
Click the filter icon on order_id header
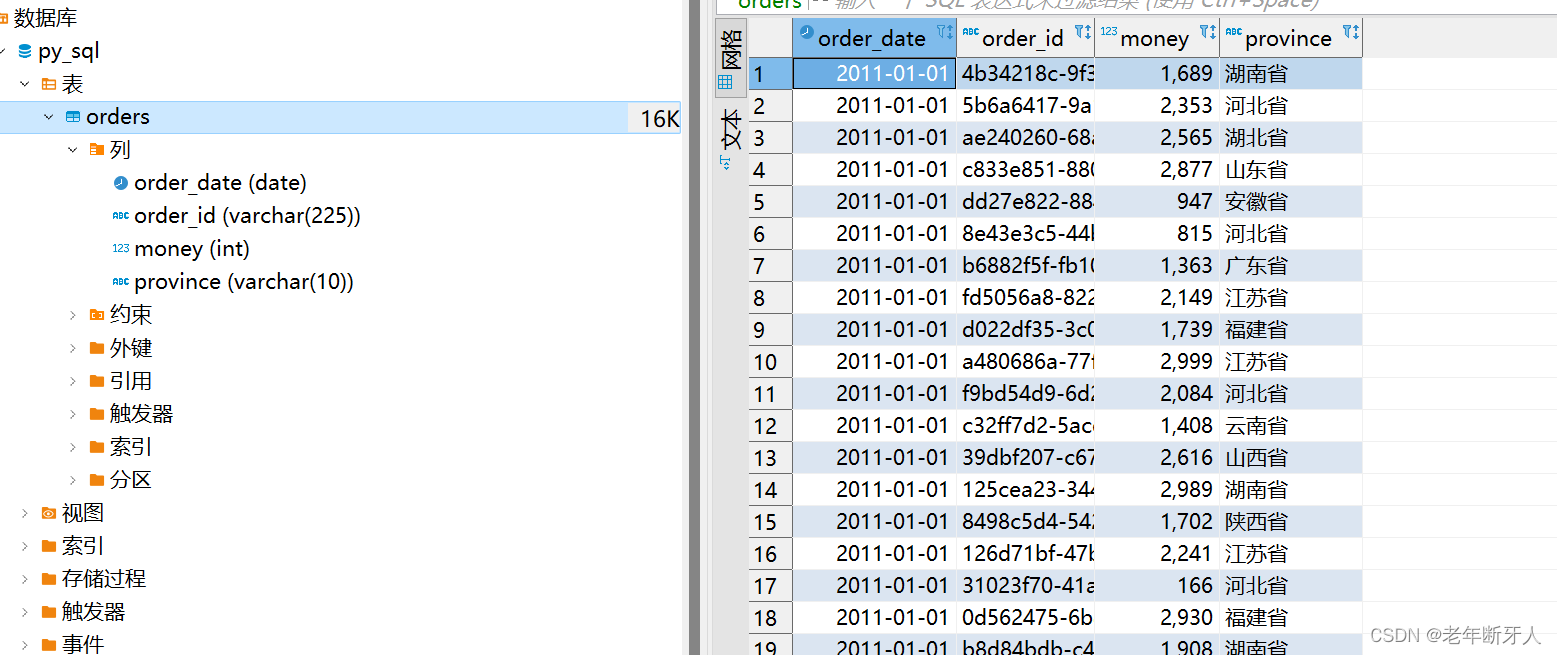click(x=1083, y=33)
